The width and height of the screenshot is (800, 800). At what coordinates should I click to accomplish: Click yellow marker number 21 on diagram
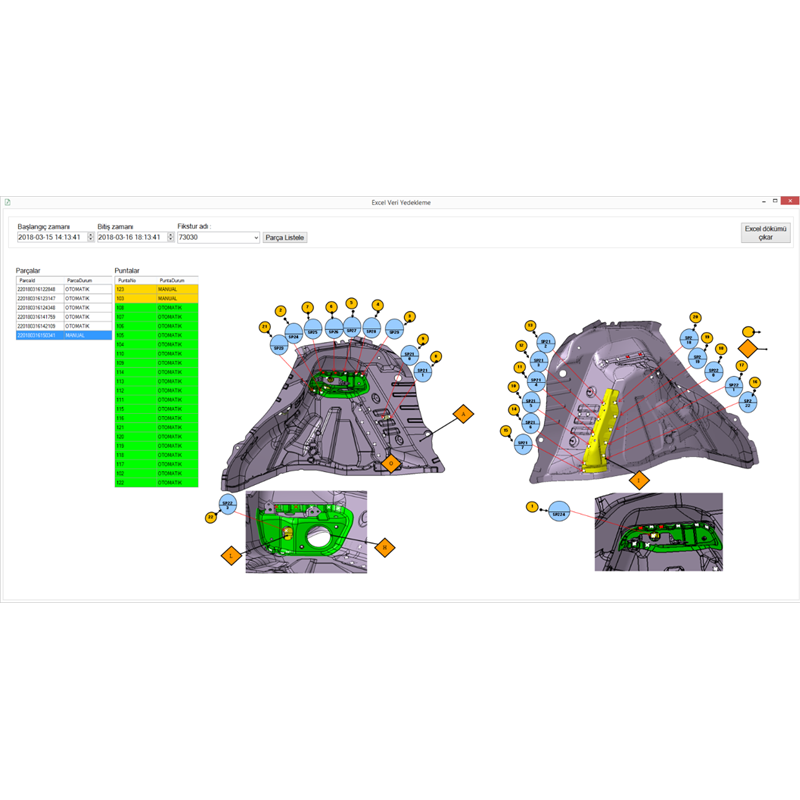(264, 327)
